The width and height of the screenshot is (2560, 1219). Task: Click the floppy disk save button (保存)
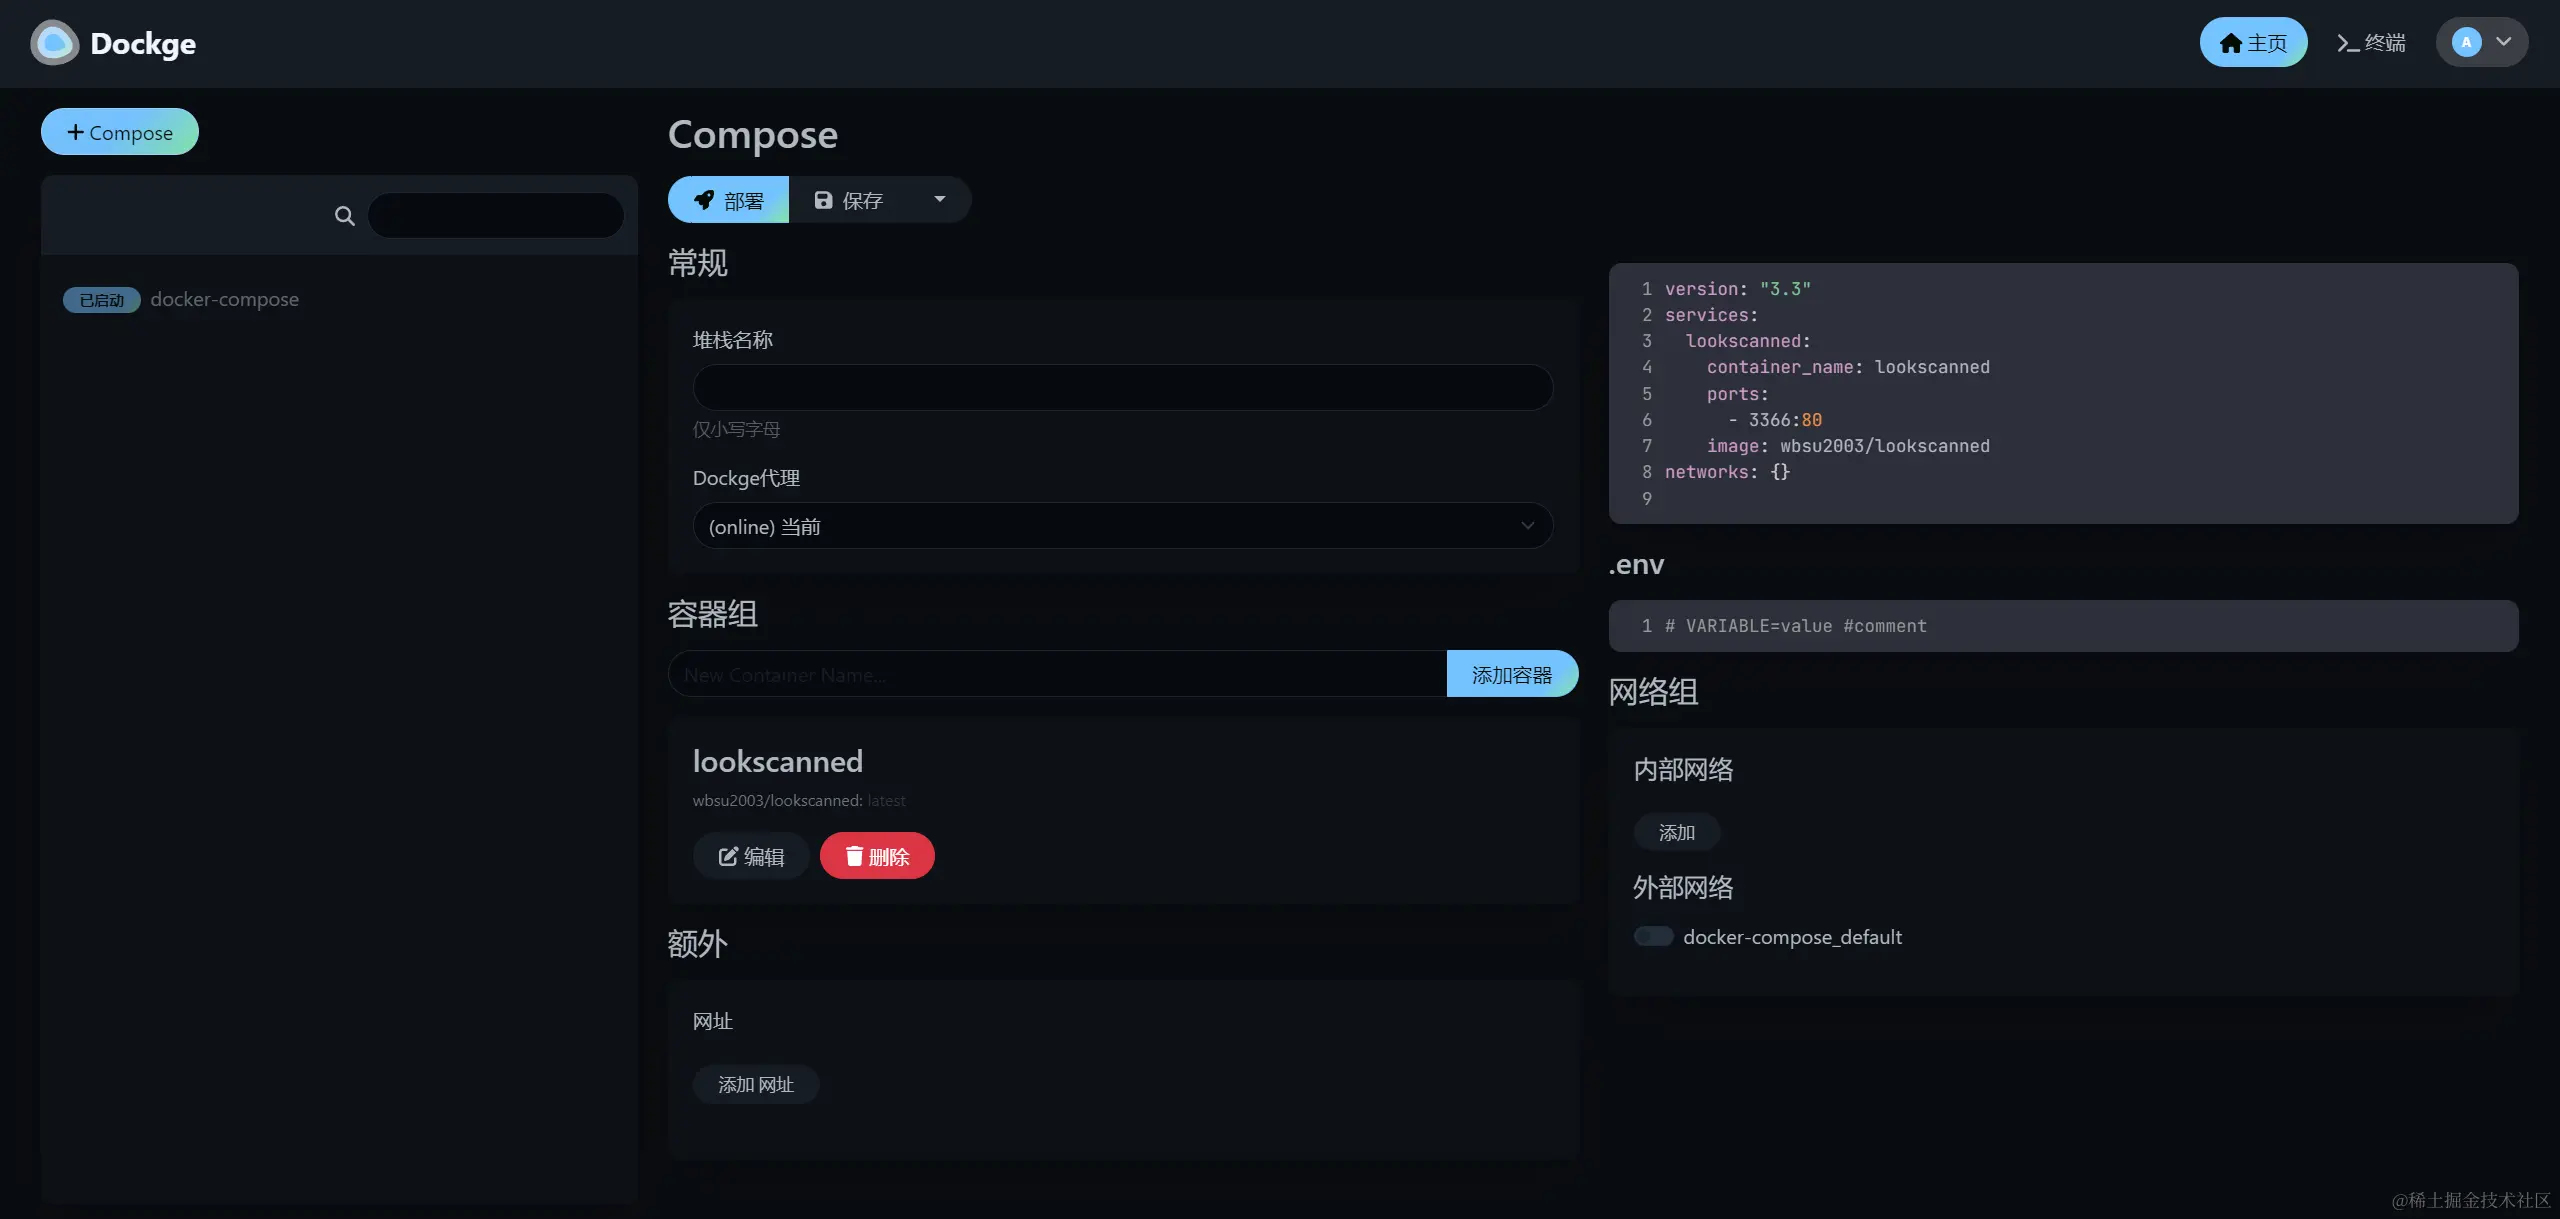click(849, 200)
